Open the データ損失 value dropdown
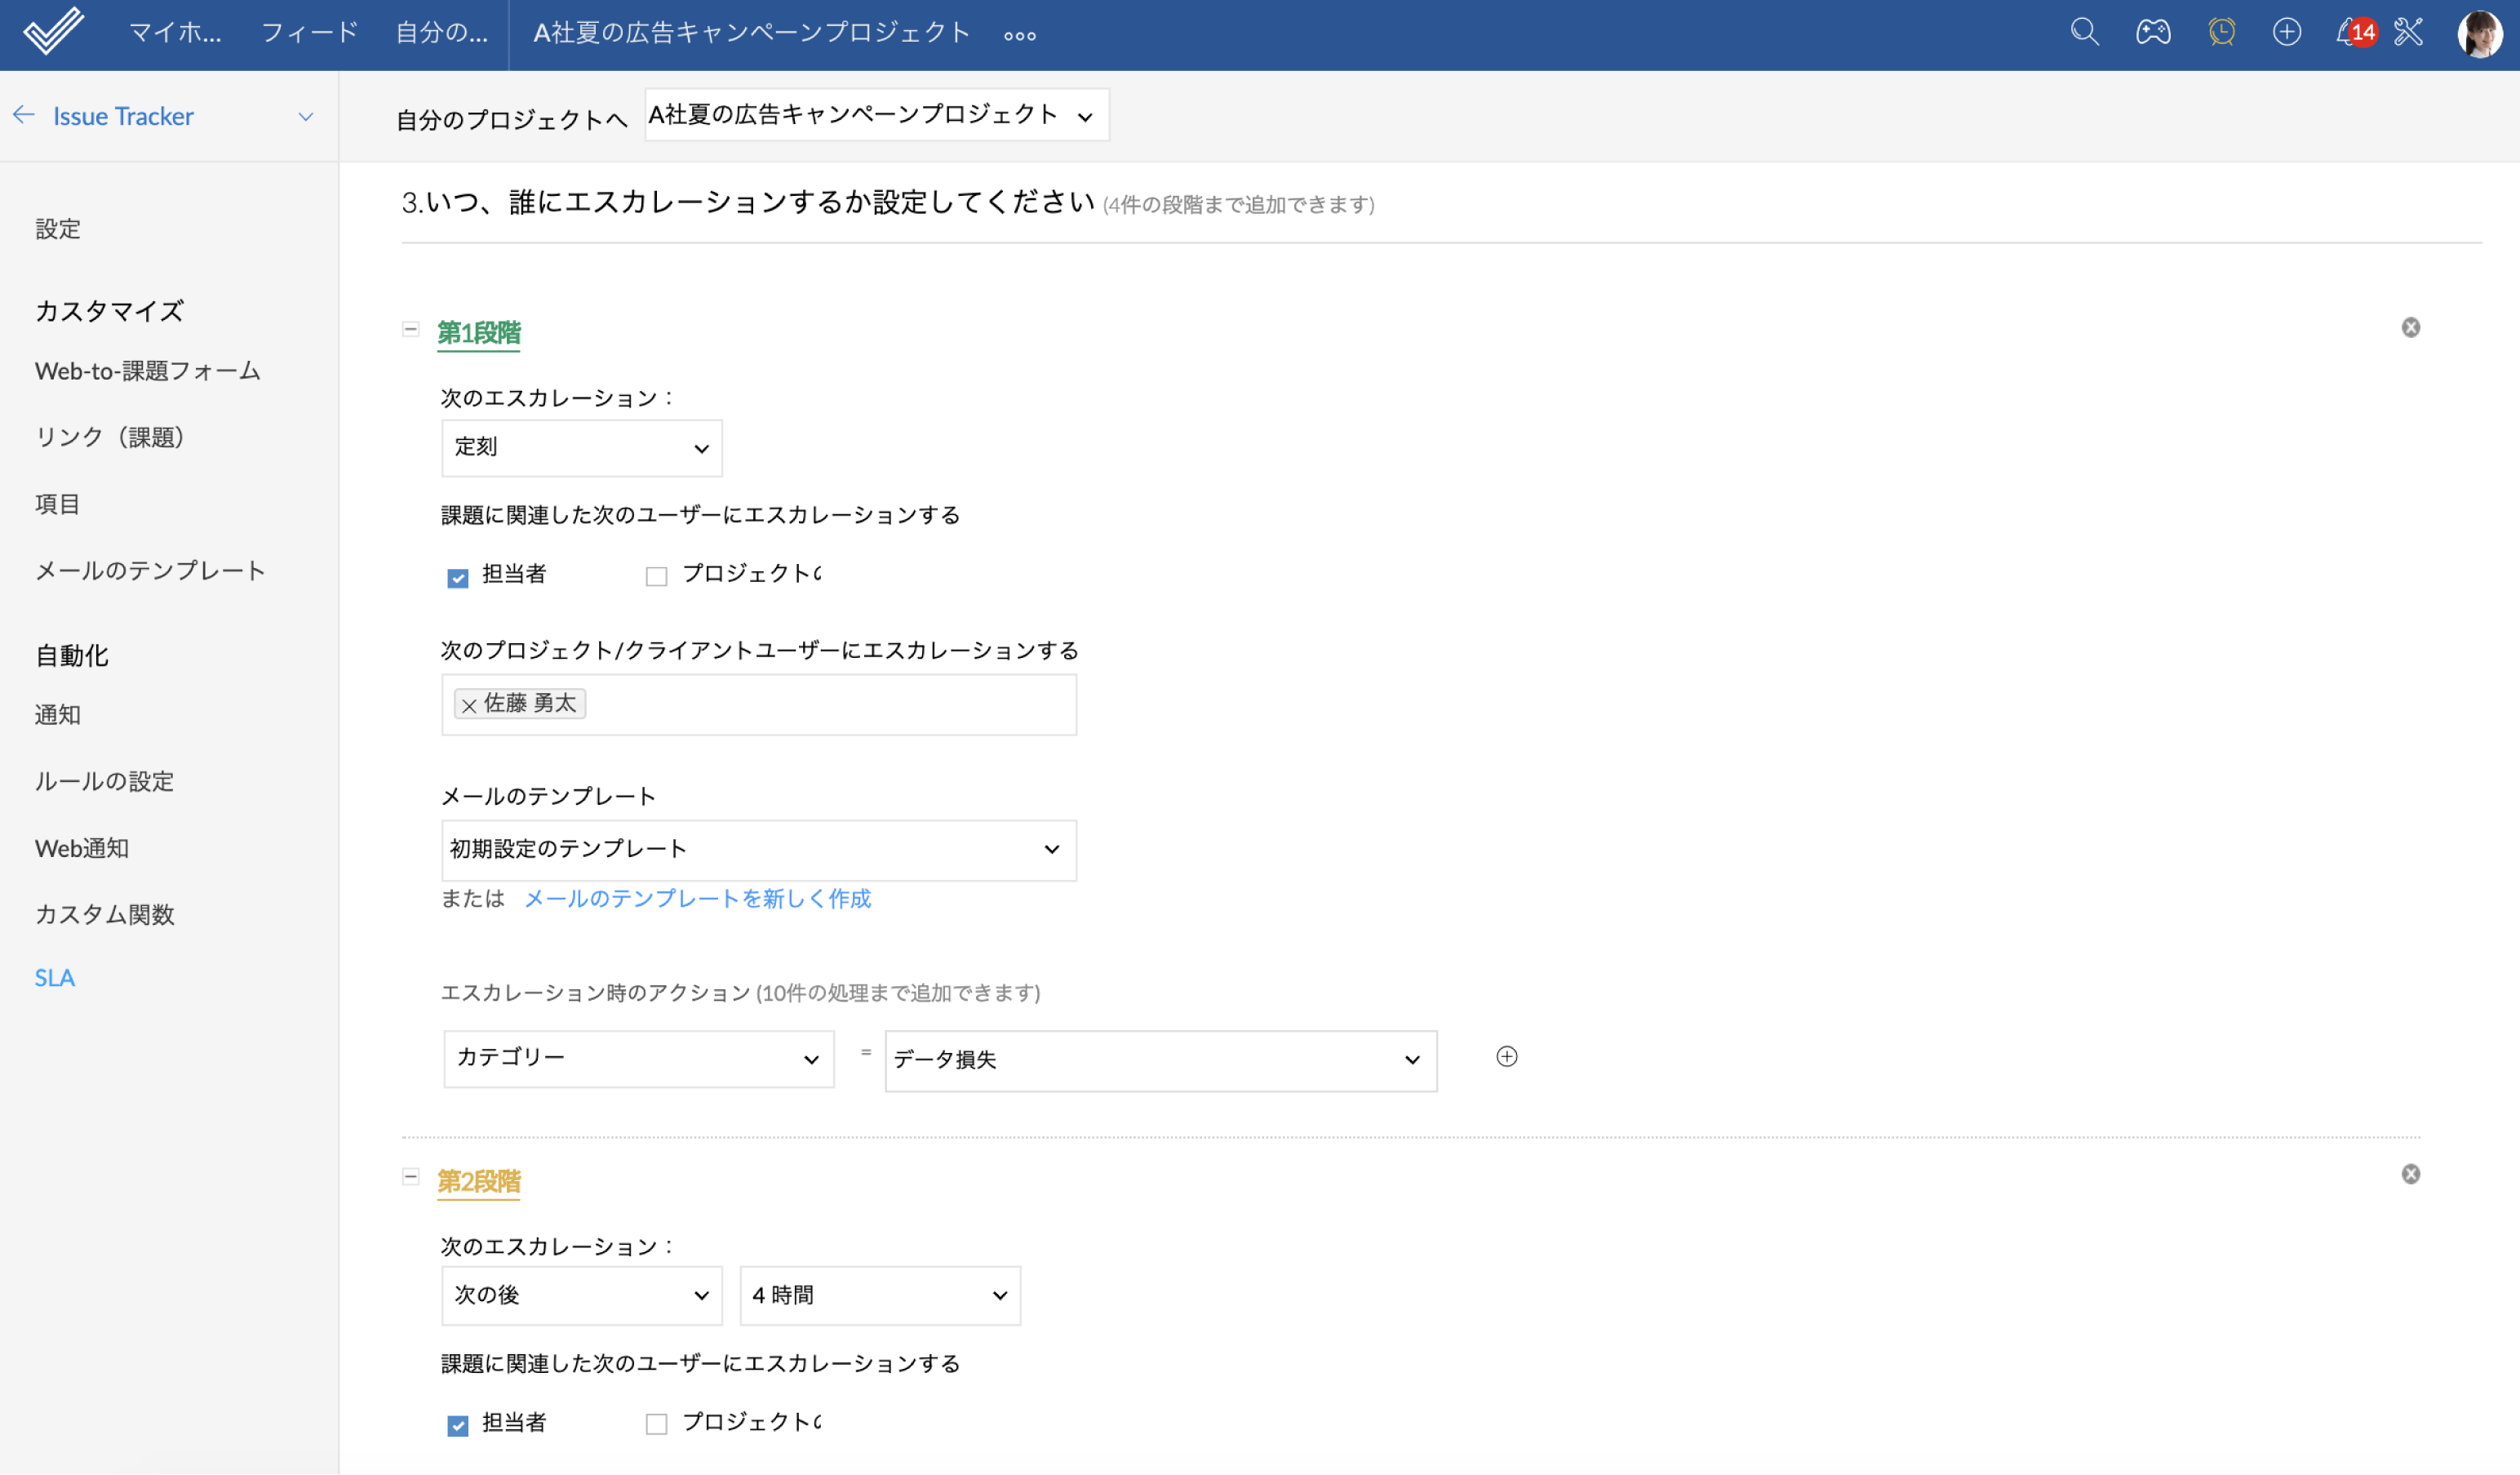This screenshot has height=1475, width=2520. click(1161, 1061)
